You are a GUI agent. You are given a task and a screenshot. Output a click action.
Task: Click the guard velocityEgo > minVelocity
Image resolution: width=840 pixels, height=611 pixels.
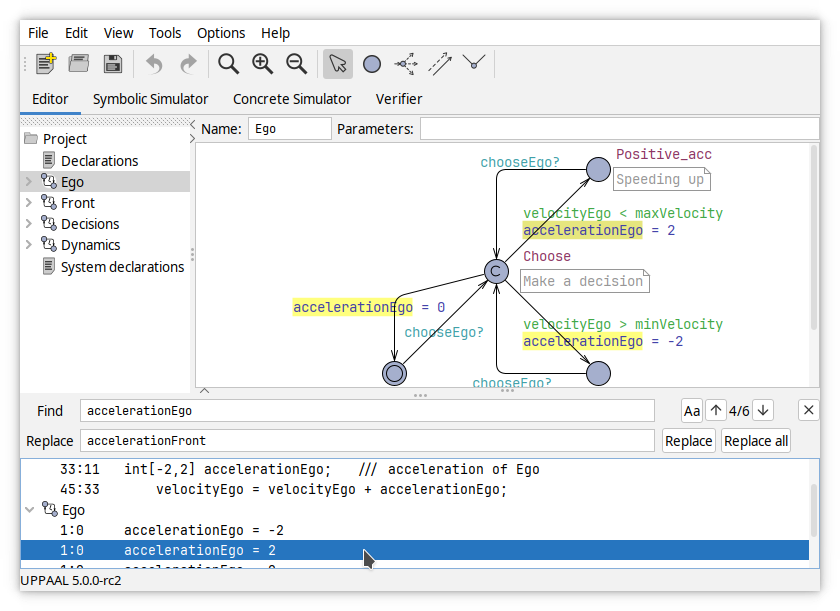pos(623,324)
